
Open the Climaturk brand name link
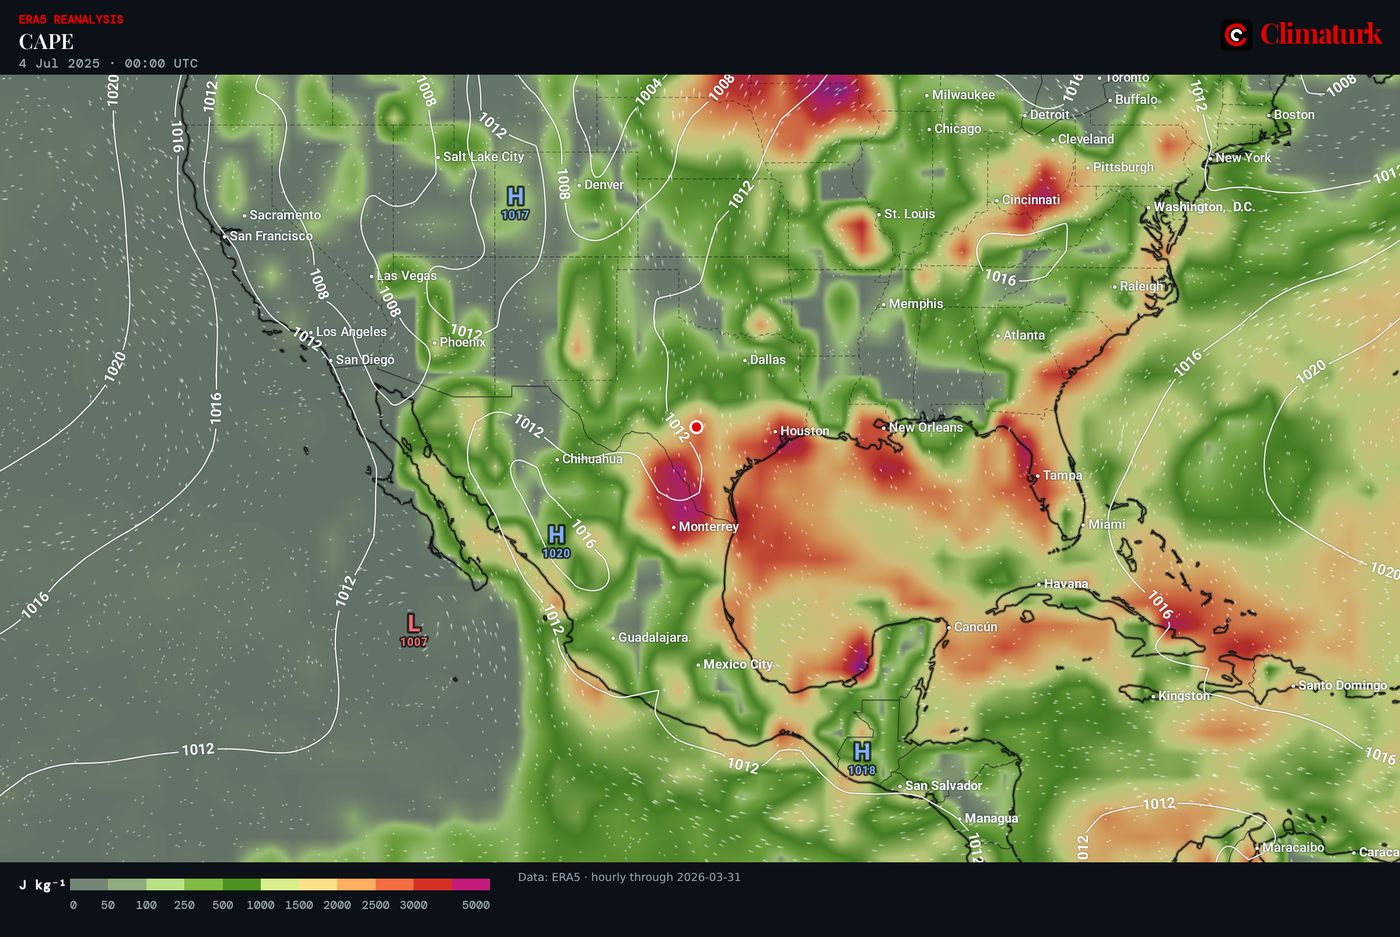[1321, 34]
